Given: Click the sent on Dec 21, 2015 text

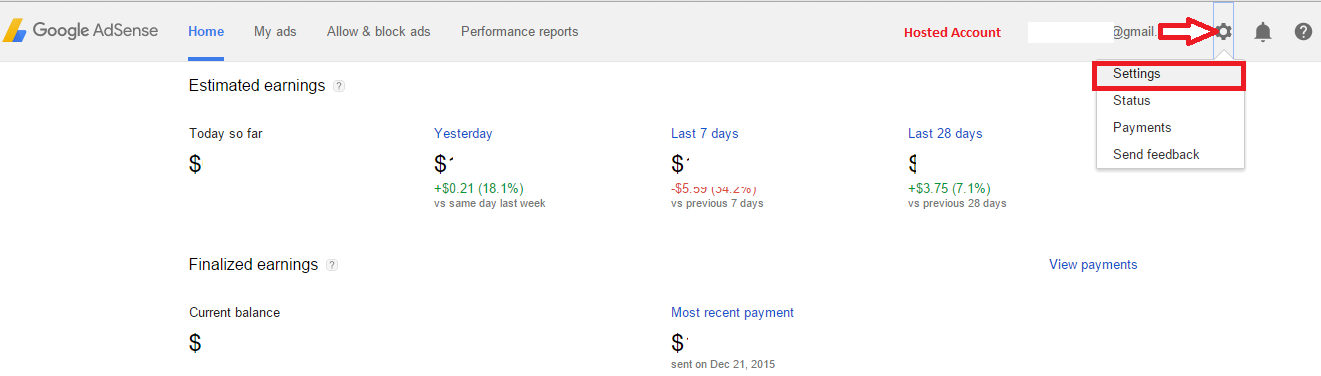Looking at the screenshot, I should (723, 364).
